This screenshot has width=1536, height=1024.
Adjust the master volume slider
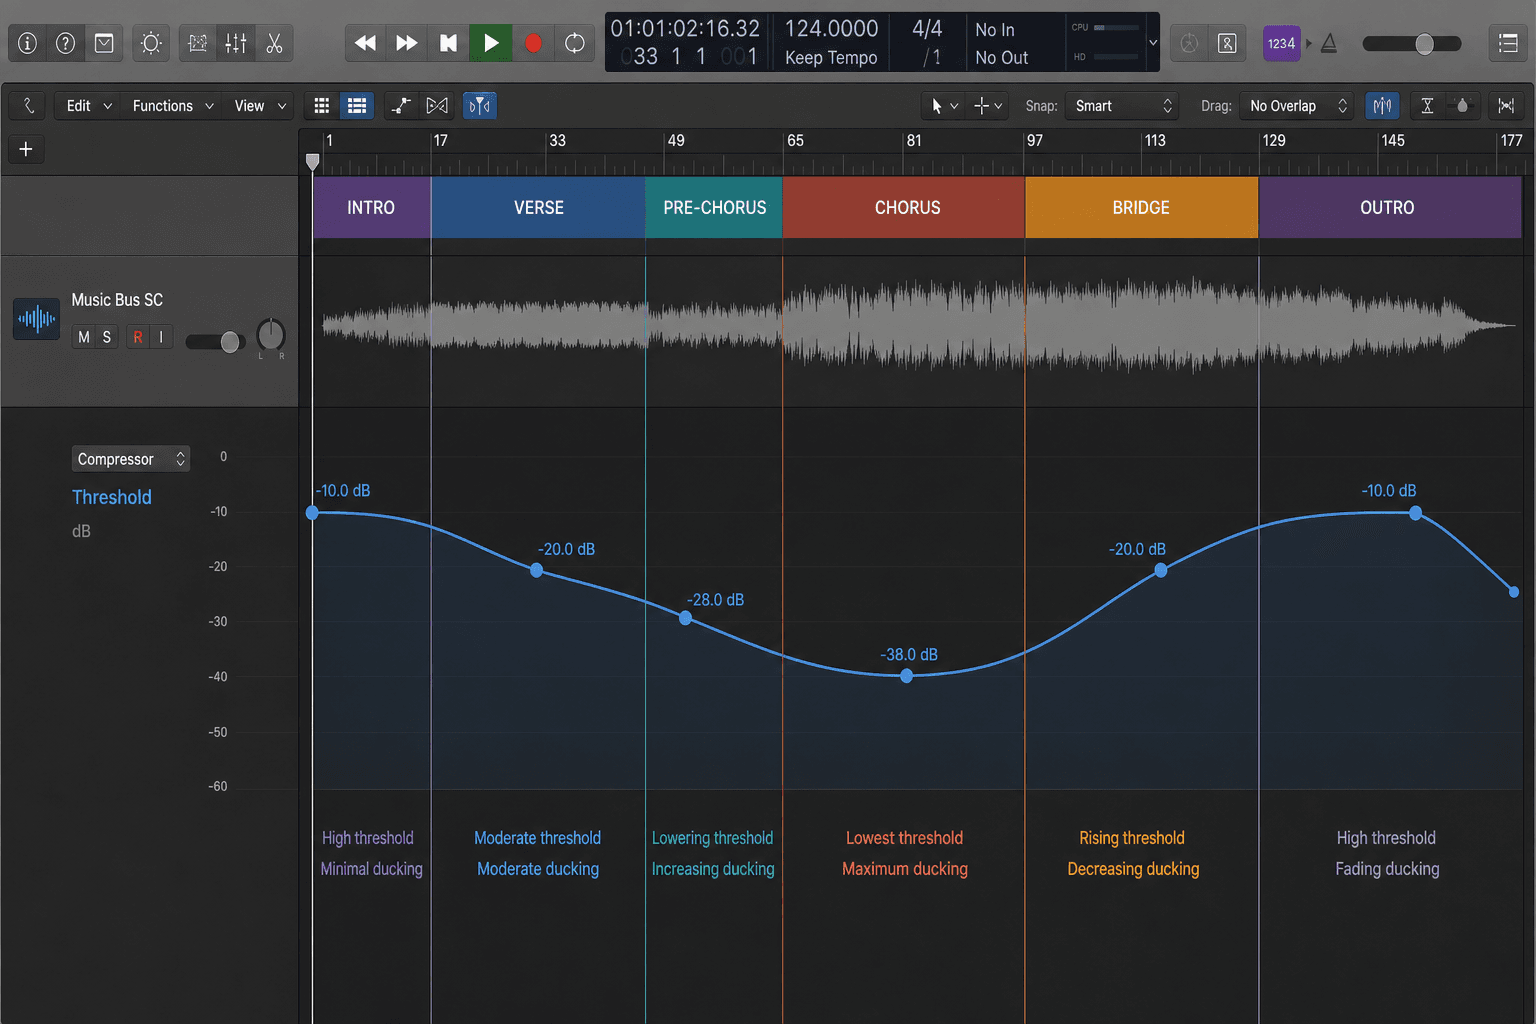point(1412,43)
